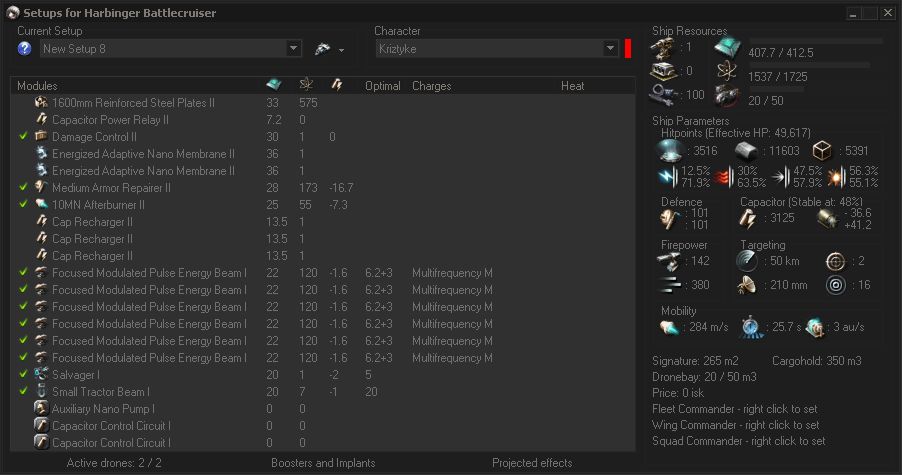Sort by the Heat column header
This screenshot has height=475, width=902.
coord(572,86)
